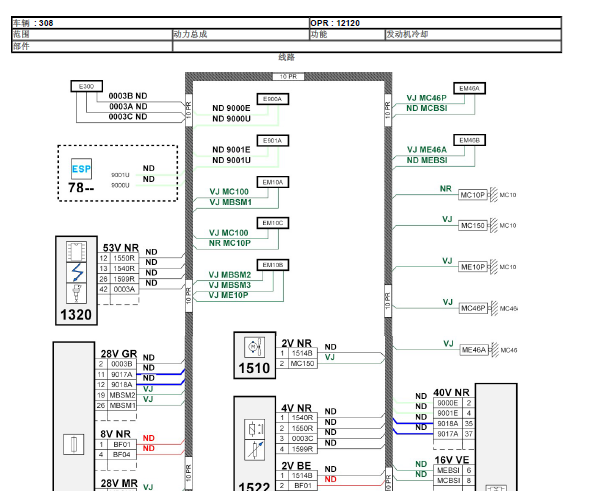
Task: Select the MC150 cell in 2V NR connector
Action: pyautogui.click(x=303, y=363)
